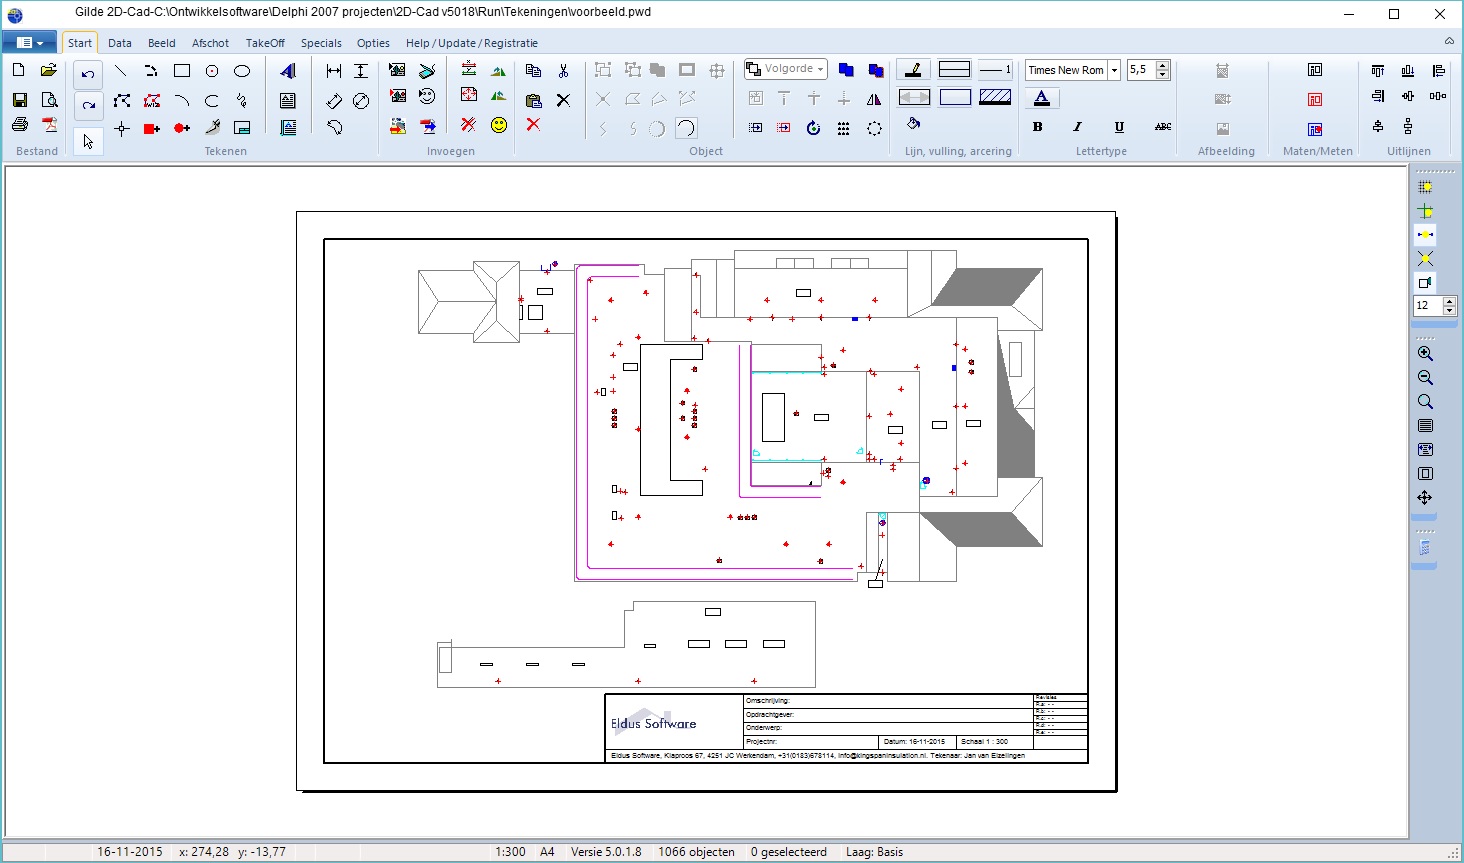Select the diagonal hatching fill icon
Image resolution: width=1464 pixels, height=863 pixels.
996,97
